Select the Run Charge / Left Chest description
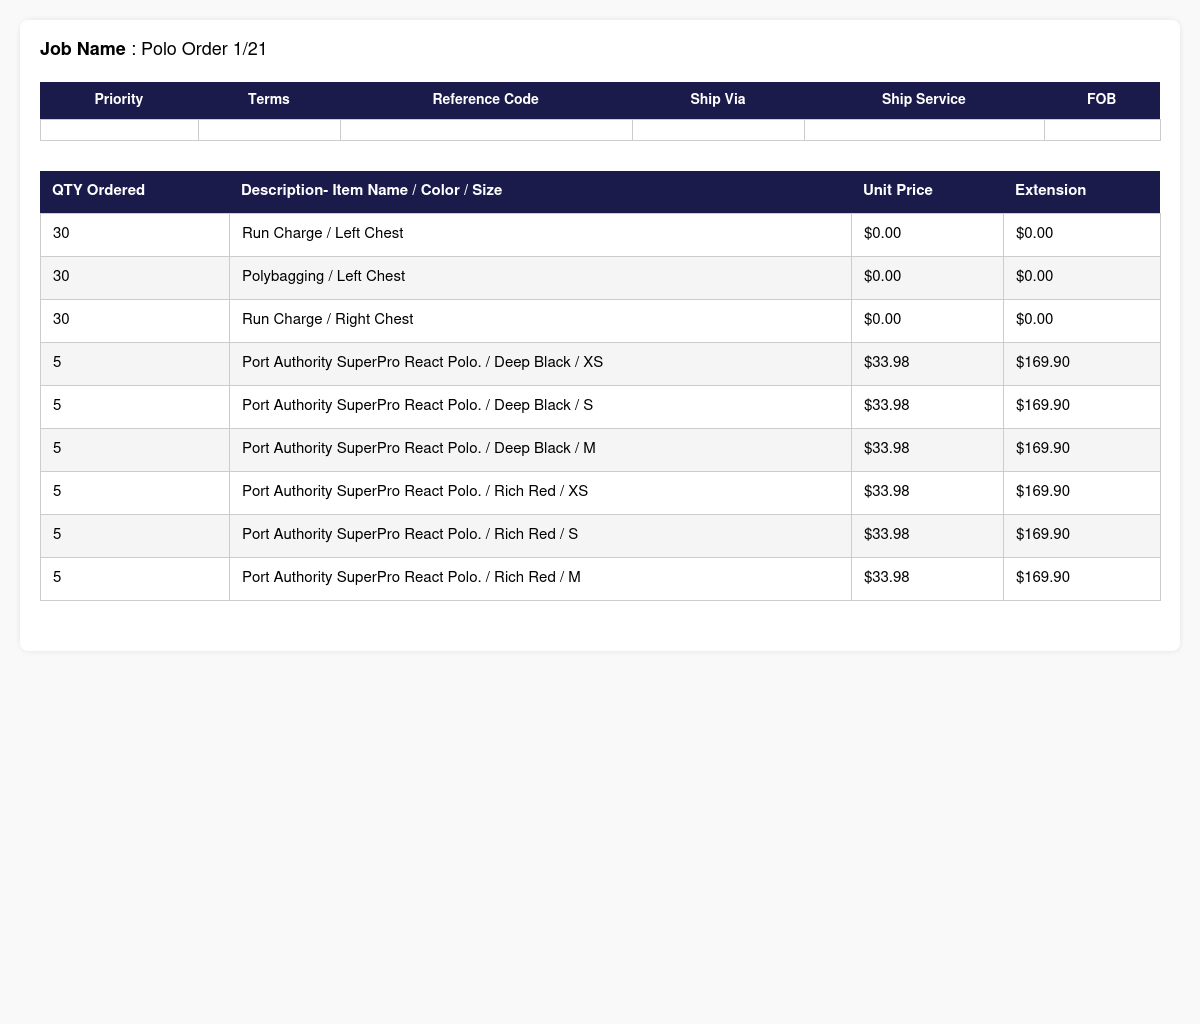Screen dimensions: 1200x1024 tap(323, 233)
